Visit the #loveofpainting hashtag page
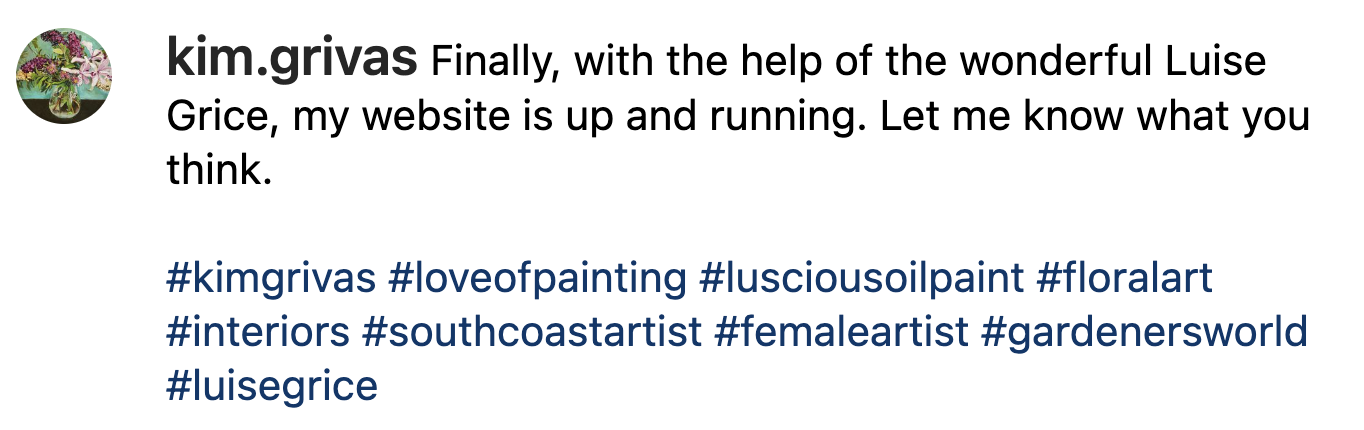Screen dimensions: 1364x430 coord(537,277)
